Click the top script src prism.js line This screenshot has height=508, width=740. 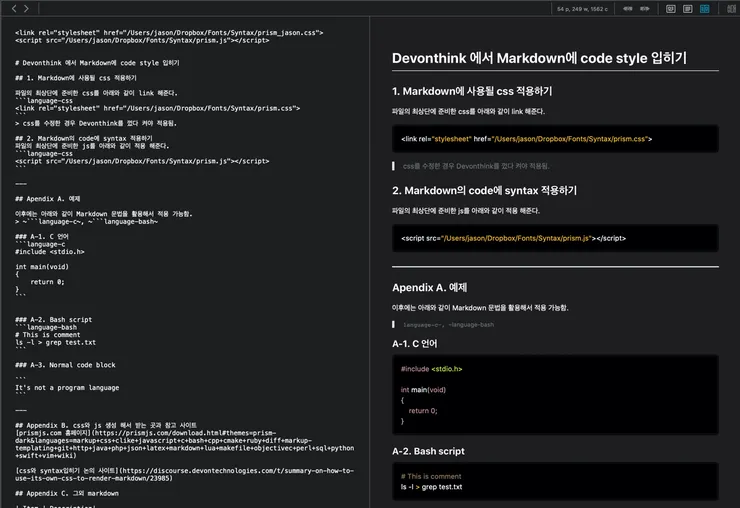142,40
